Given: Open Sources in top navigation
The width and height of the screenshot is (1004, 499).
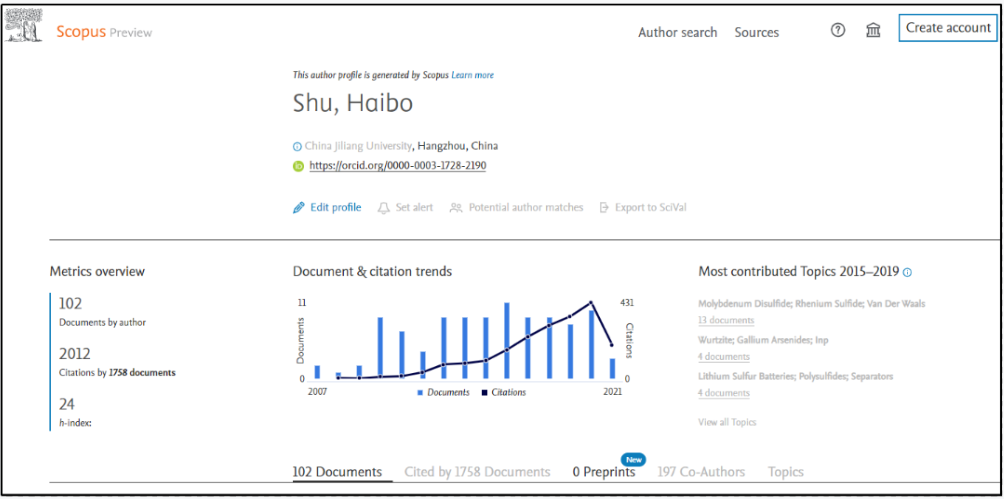Looking at the screenshot, I should (x=756, y=32).
